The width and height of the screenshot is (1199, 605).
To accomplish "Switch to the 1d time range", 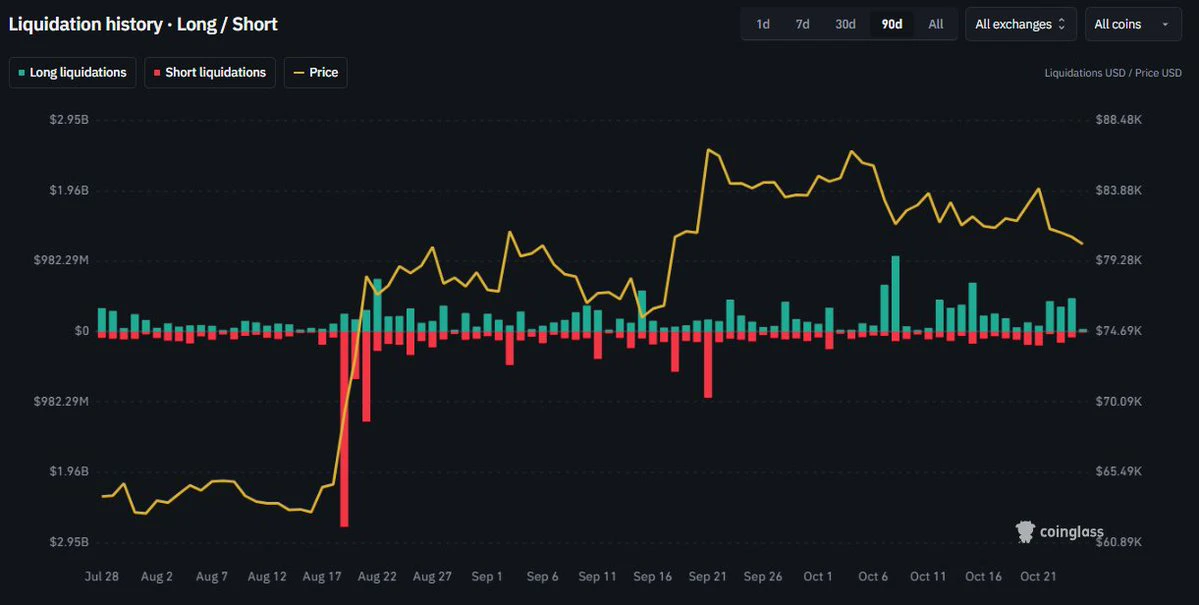I will point(762,24).
